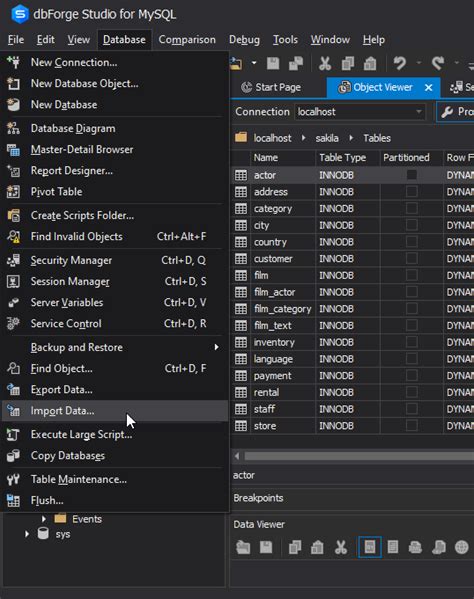Expand the Events folder tree node
474x599 pixels.
click(44, 519)
